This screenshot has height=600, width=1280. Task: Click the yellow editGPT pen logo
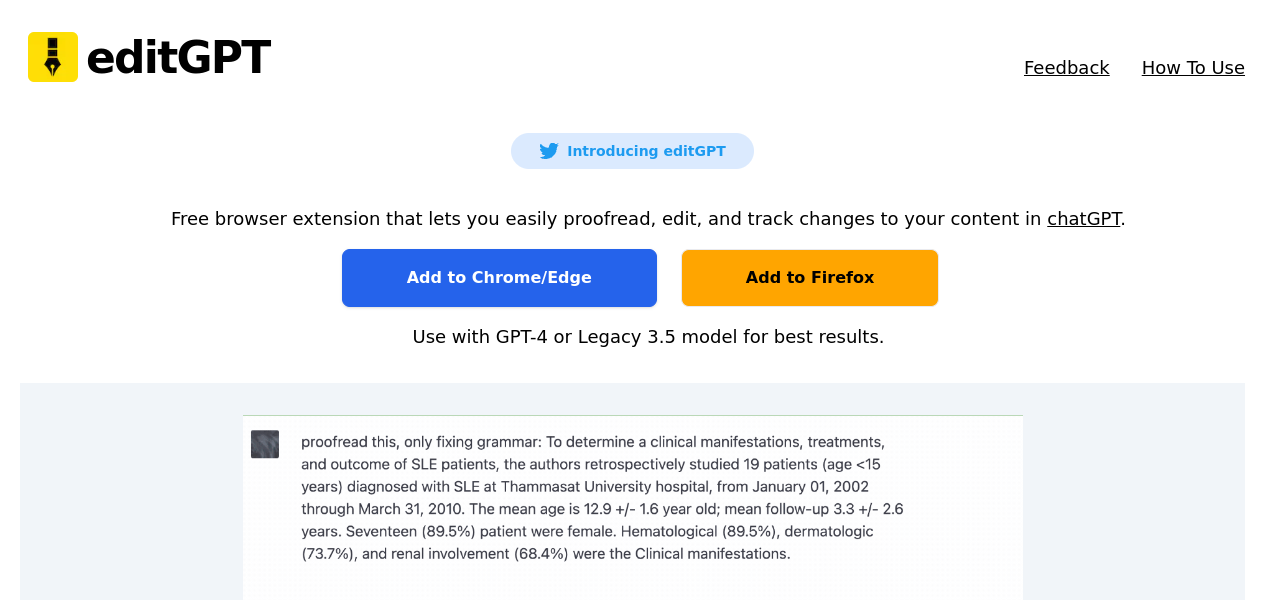pyautogui.click(x=53, y=57)
